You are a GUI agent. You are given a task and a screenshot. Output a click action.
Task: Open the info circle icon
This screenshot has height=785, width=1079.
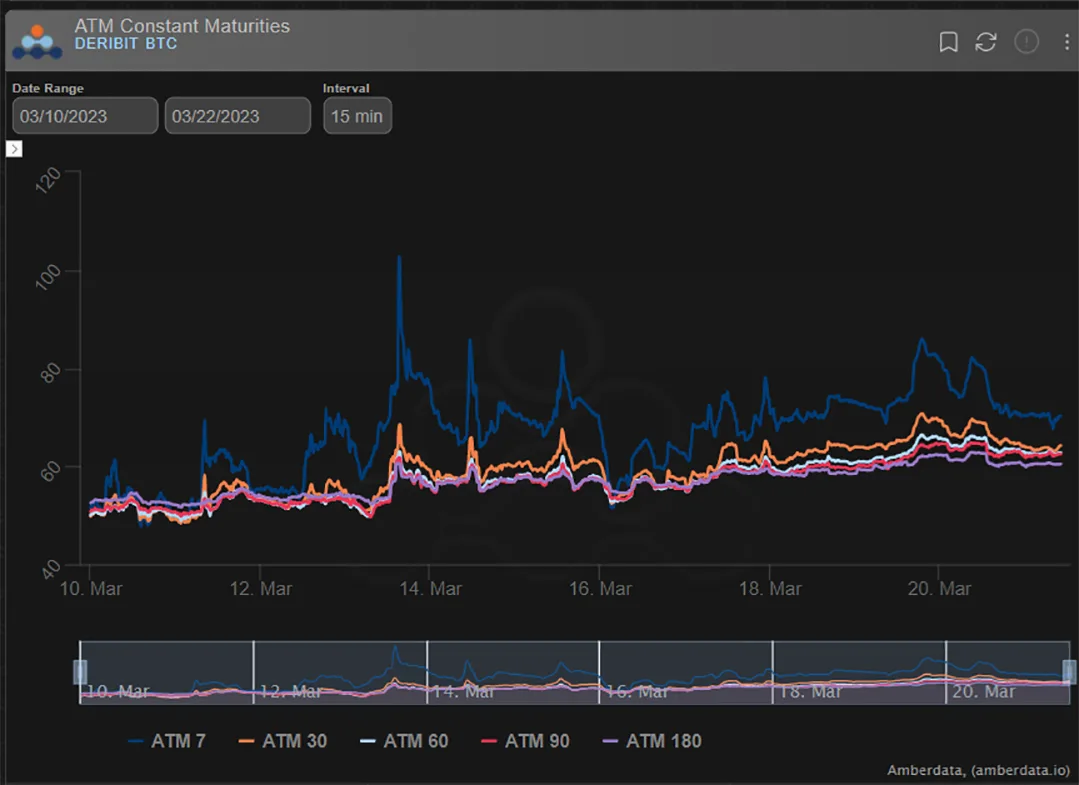[1026, 42]
